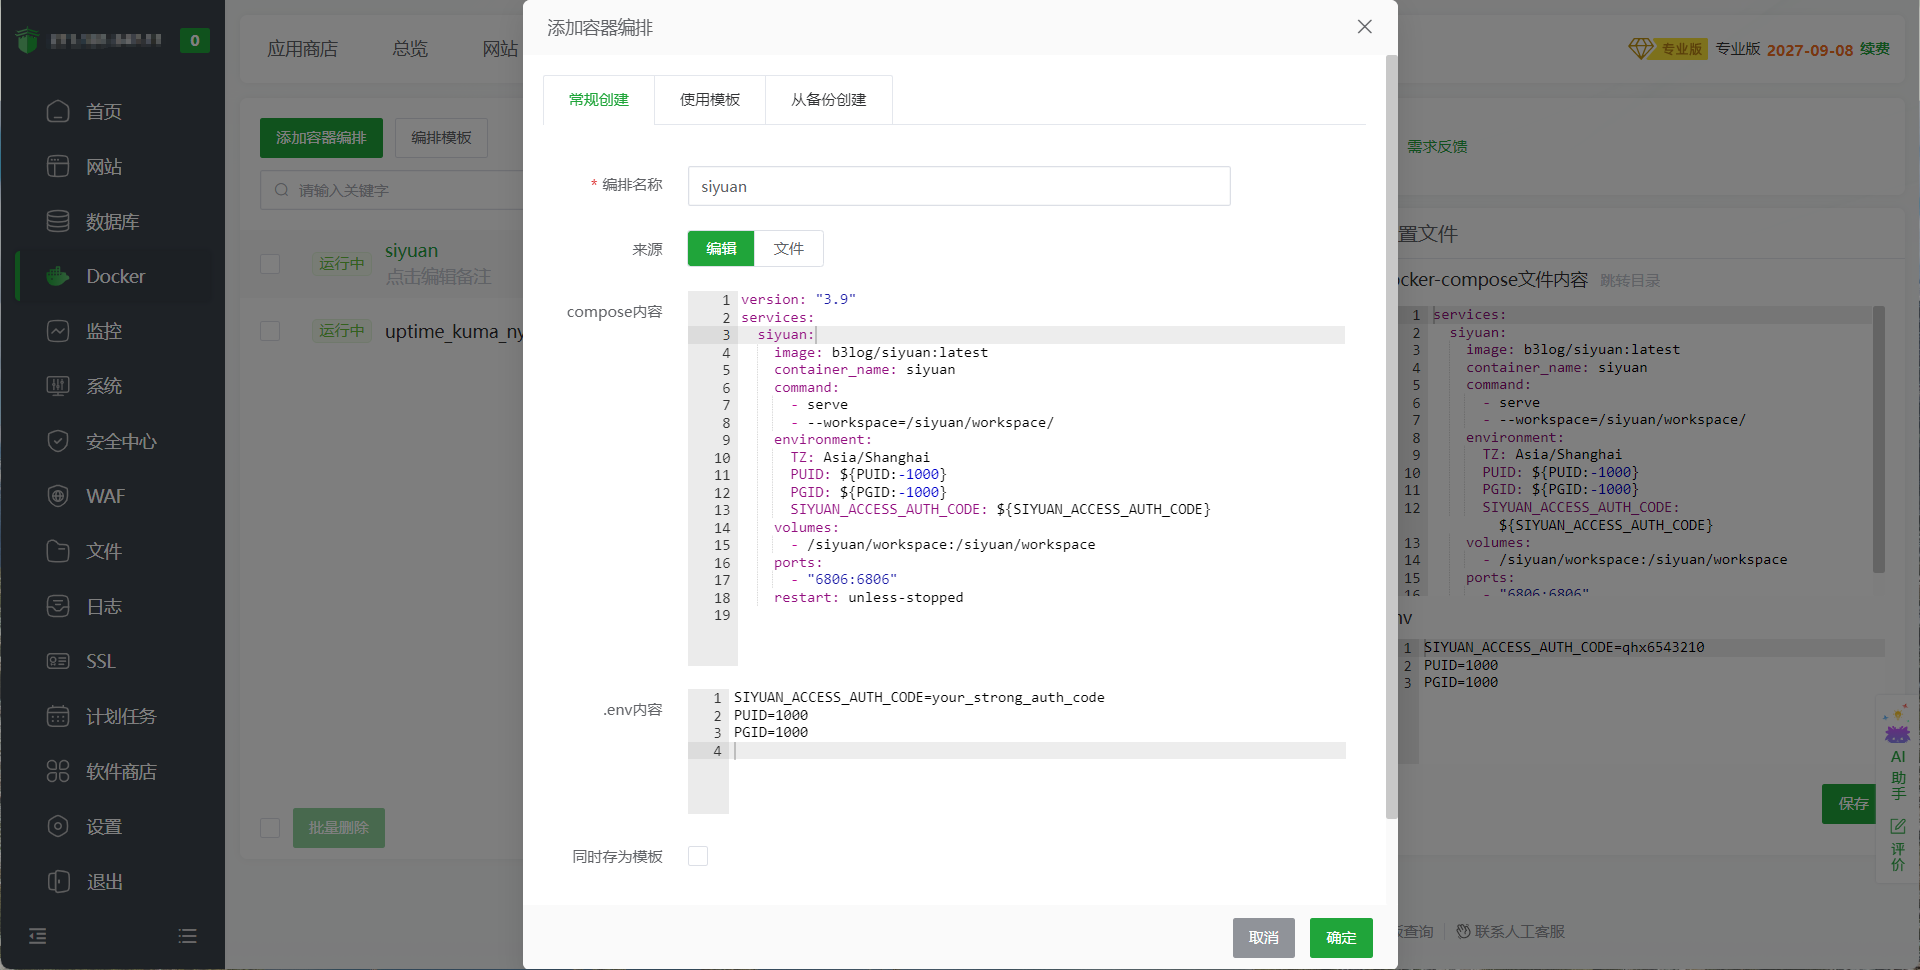1920x970 pixels.
Task: Cancel the dialog with 取消
Action: 1264,938
